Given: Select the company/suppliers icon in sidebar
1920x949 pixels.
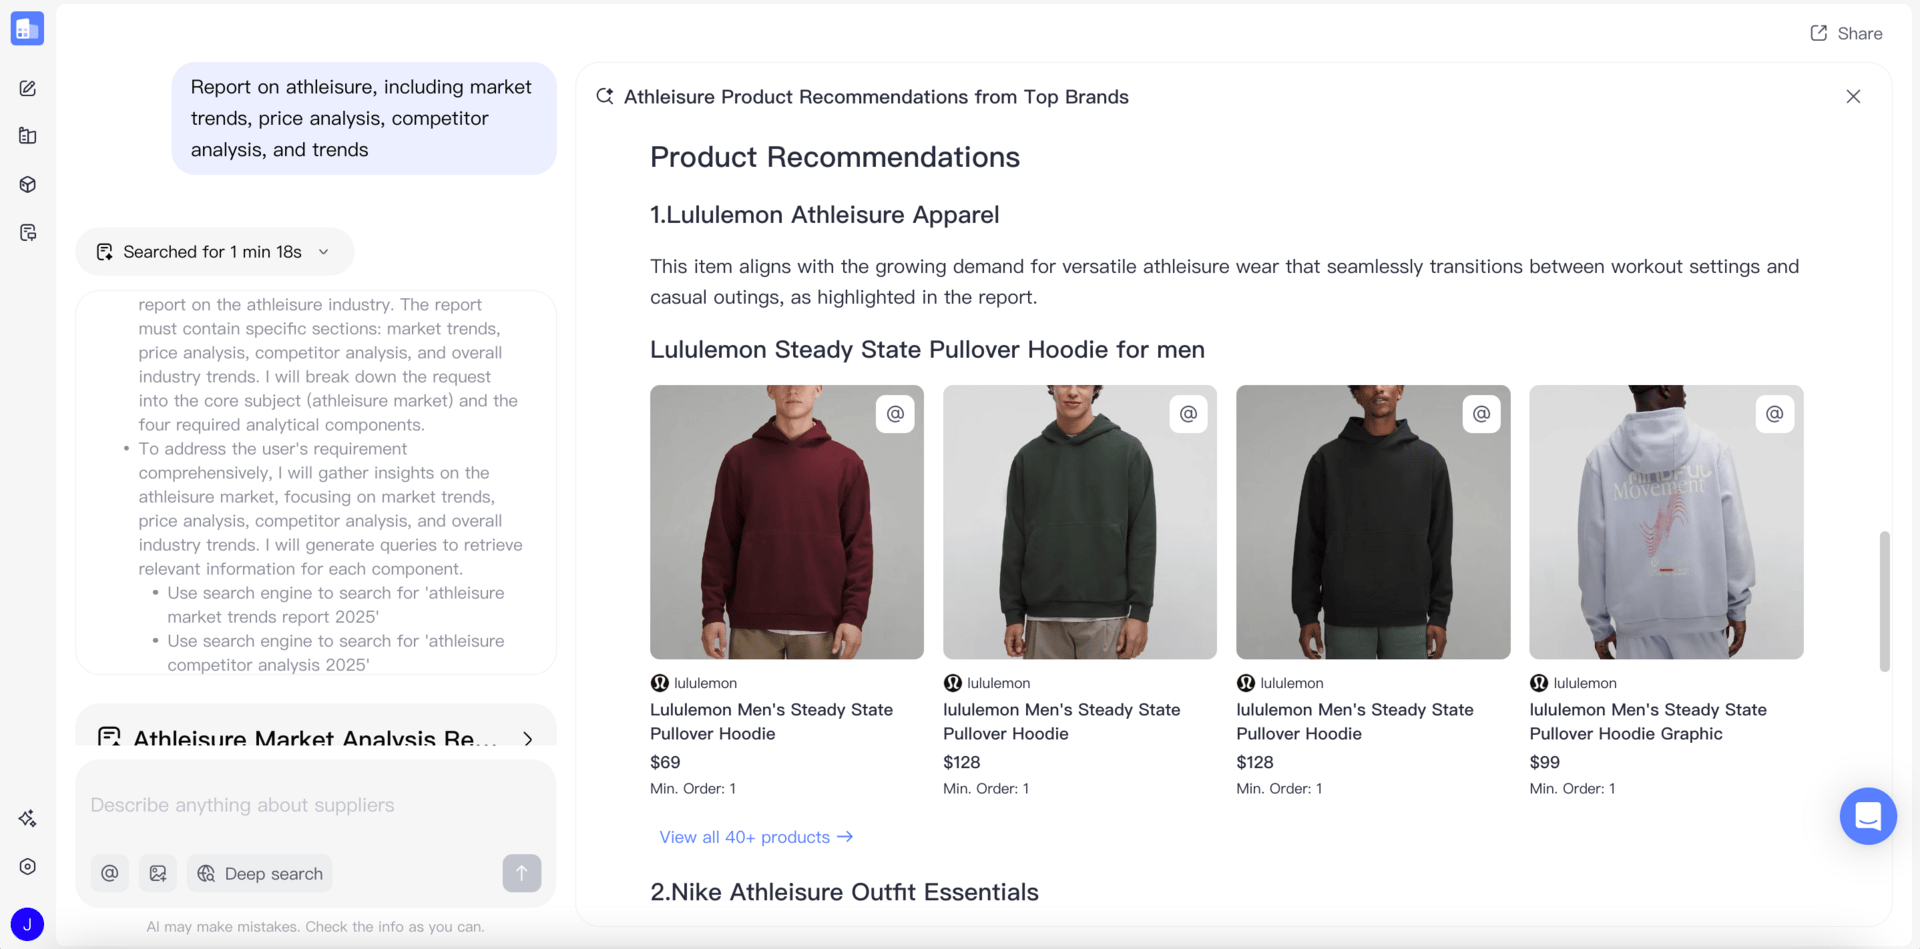Looking at the screenshot, I should (x=27, y=136).
